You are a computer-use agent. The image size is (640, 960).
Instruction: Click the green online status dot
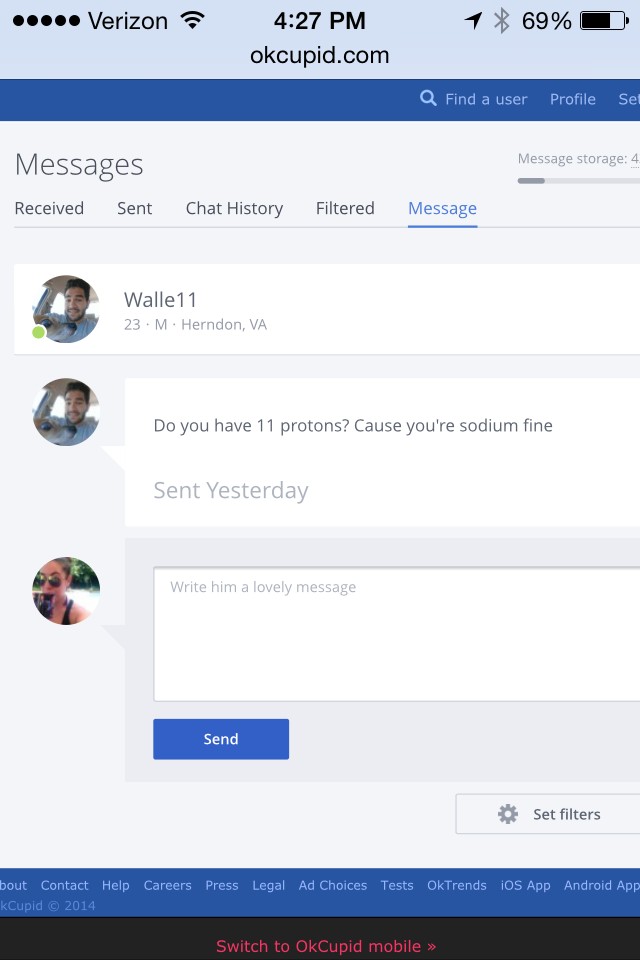coord(39,332)
